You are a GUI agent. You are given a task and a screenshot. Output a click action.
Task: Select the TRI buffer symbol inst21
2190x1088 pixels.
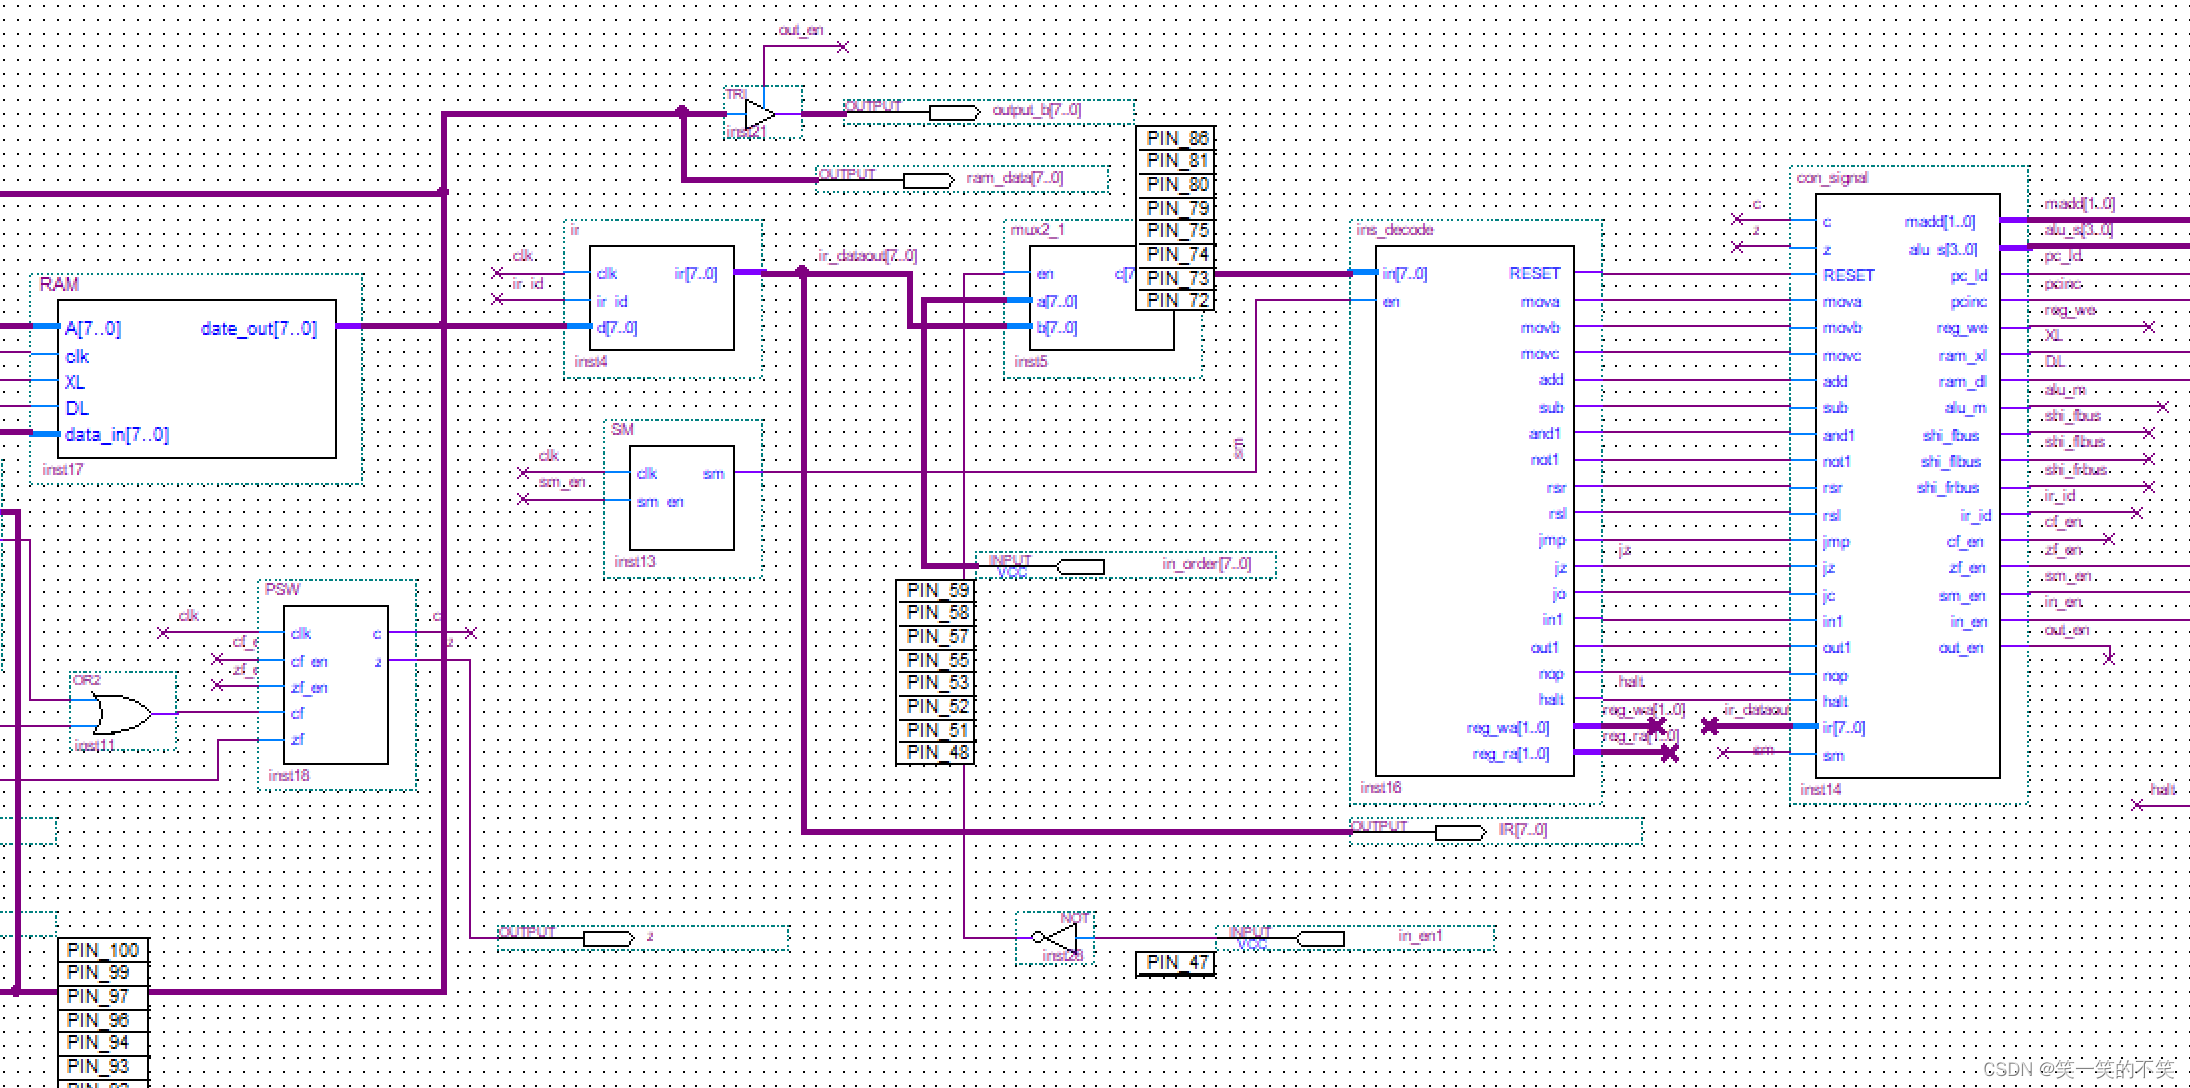point(762,112)
